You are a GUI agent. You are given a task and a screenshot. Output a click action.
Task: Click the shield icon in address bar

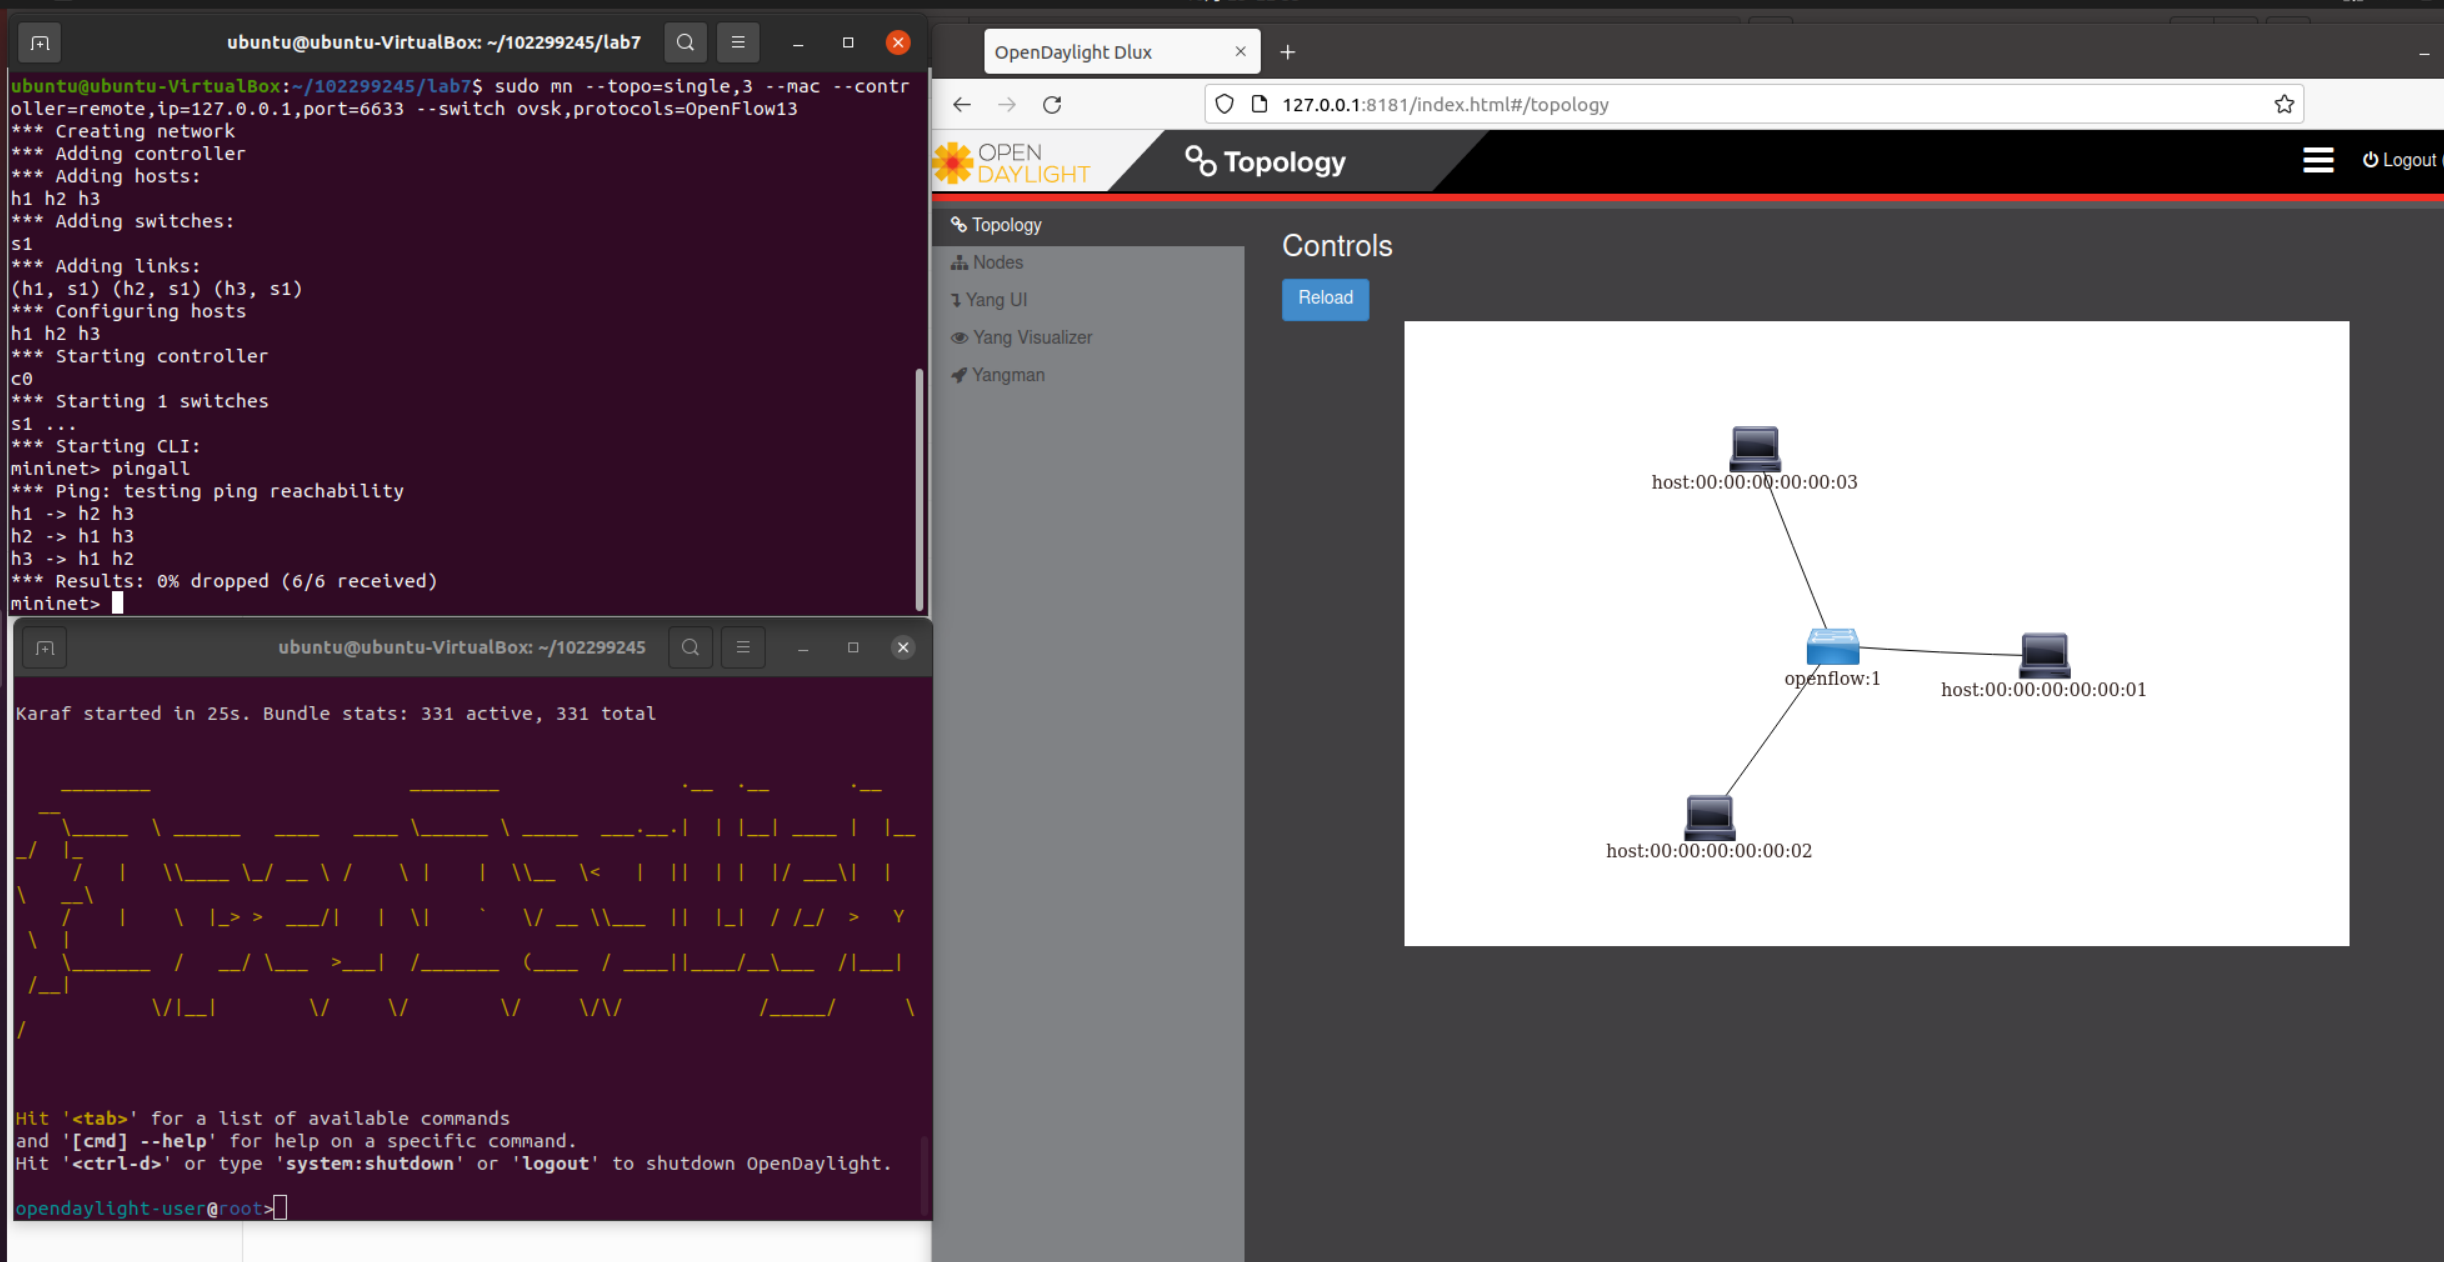pos(1224,105)
